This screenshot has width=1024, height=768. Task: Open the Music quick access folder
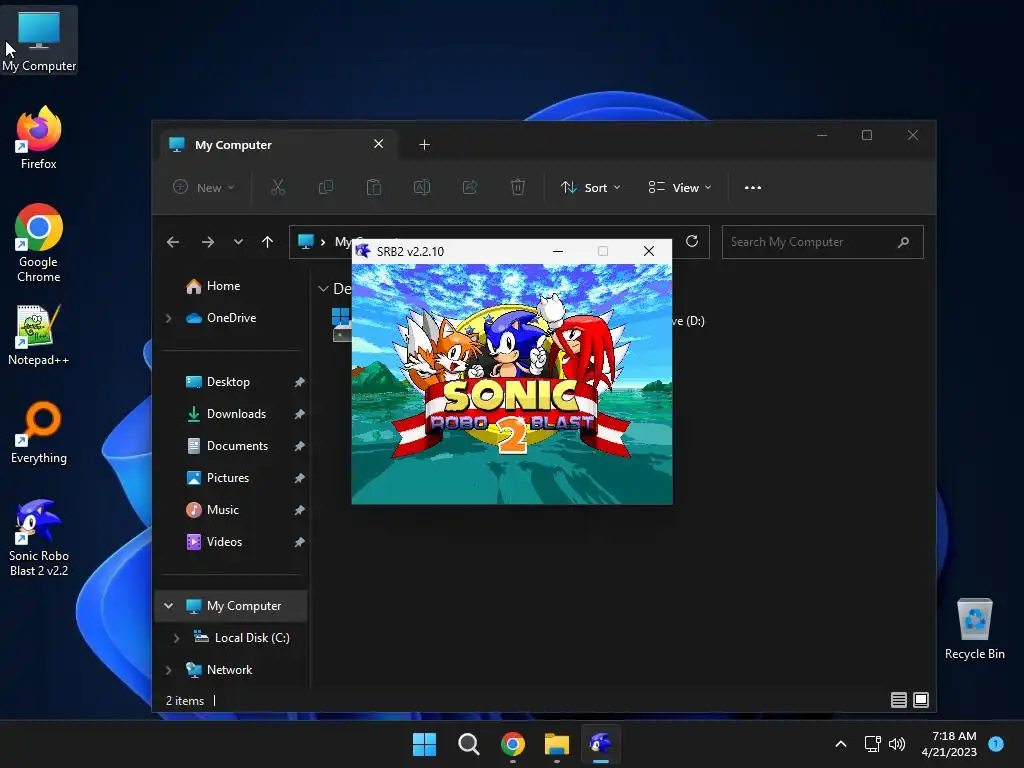(x=212, y=510)
